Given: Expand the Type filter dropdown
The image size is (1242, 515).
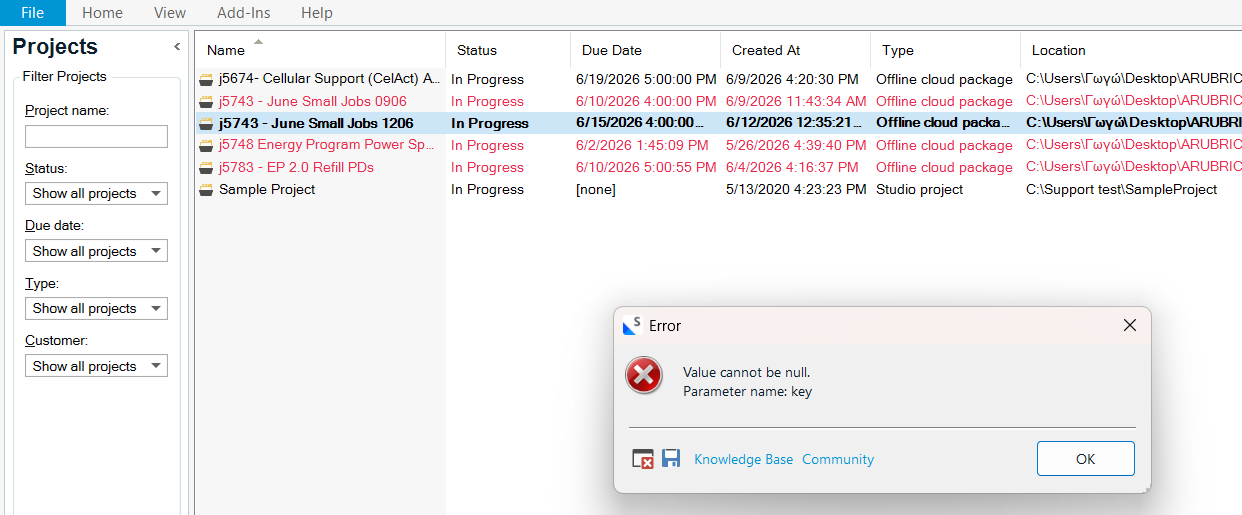Looking at the screenshot, I should point(96,308).
